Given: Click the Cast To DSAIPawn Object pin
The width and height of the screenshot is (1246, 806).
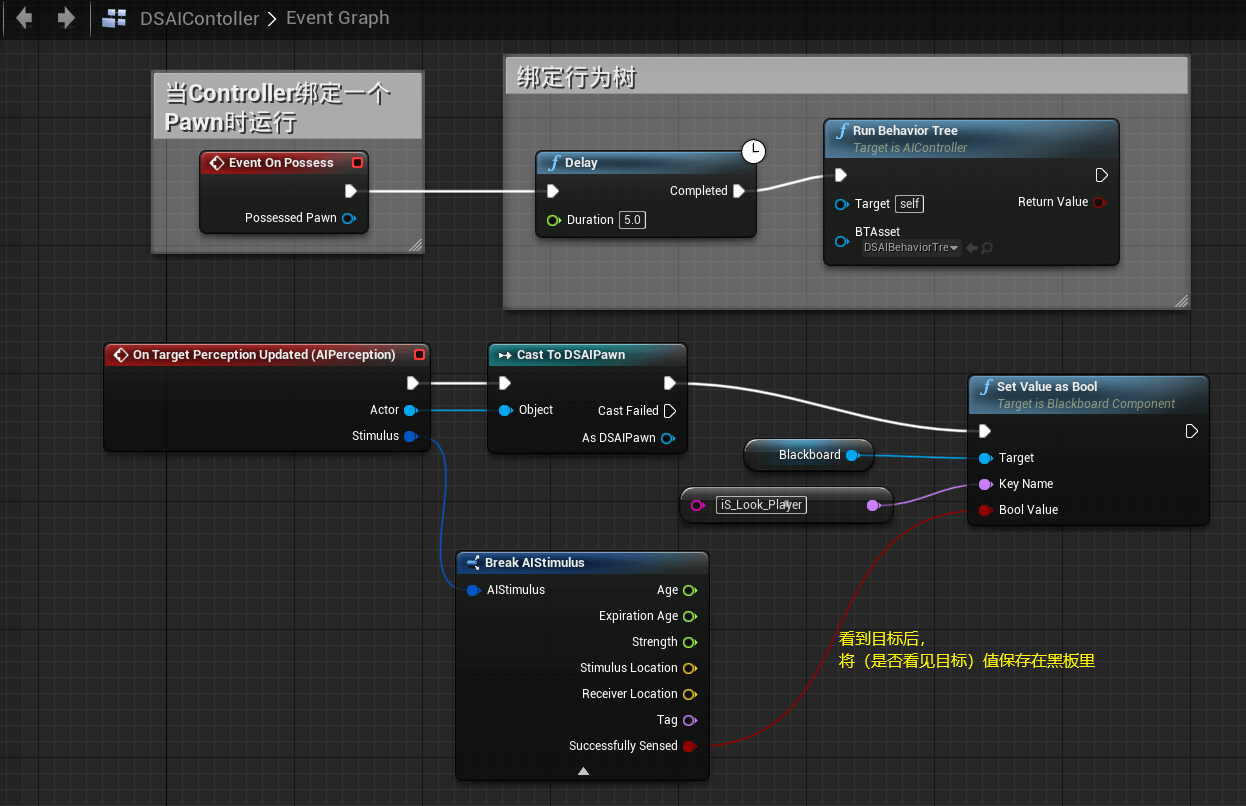Looking at the screenshot, I should 505,410.
